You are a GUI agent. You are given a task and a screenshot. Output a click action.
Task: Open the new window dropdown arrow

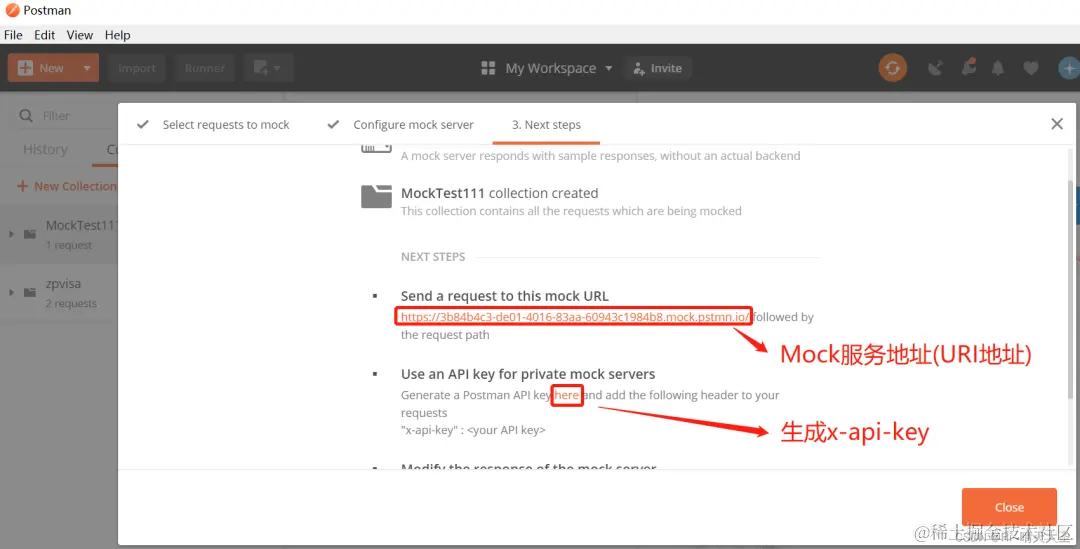[x=277, y=68]
